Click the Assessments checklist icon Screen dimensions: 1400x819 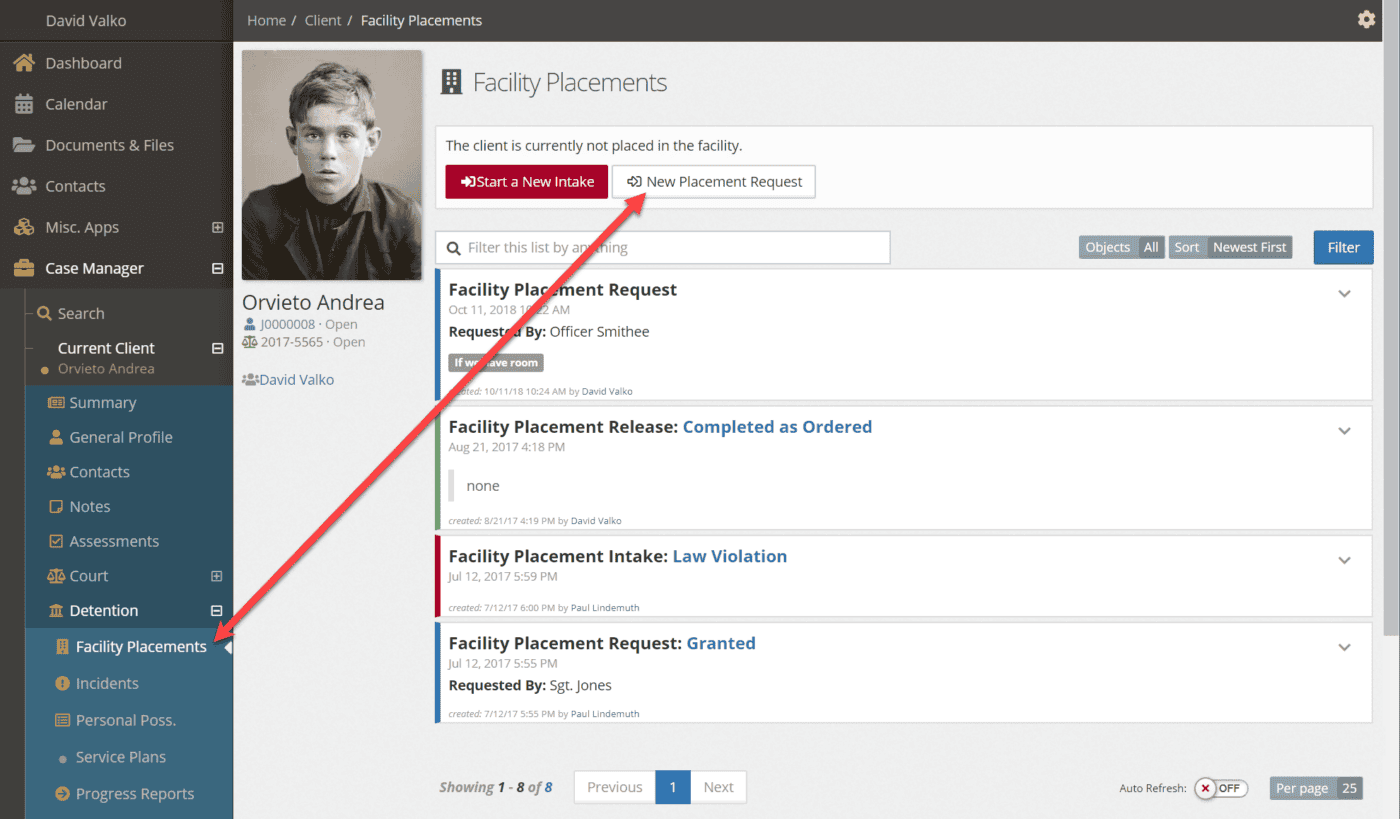(x=56, y=541)
